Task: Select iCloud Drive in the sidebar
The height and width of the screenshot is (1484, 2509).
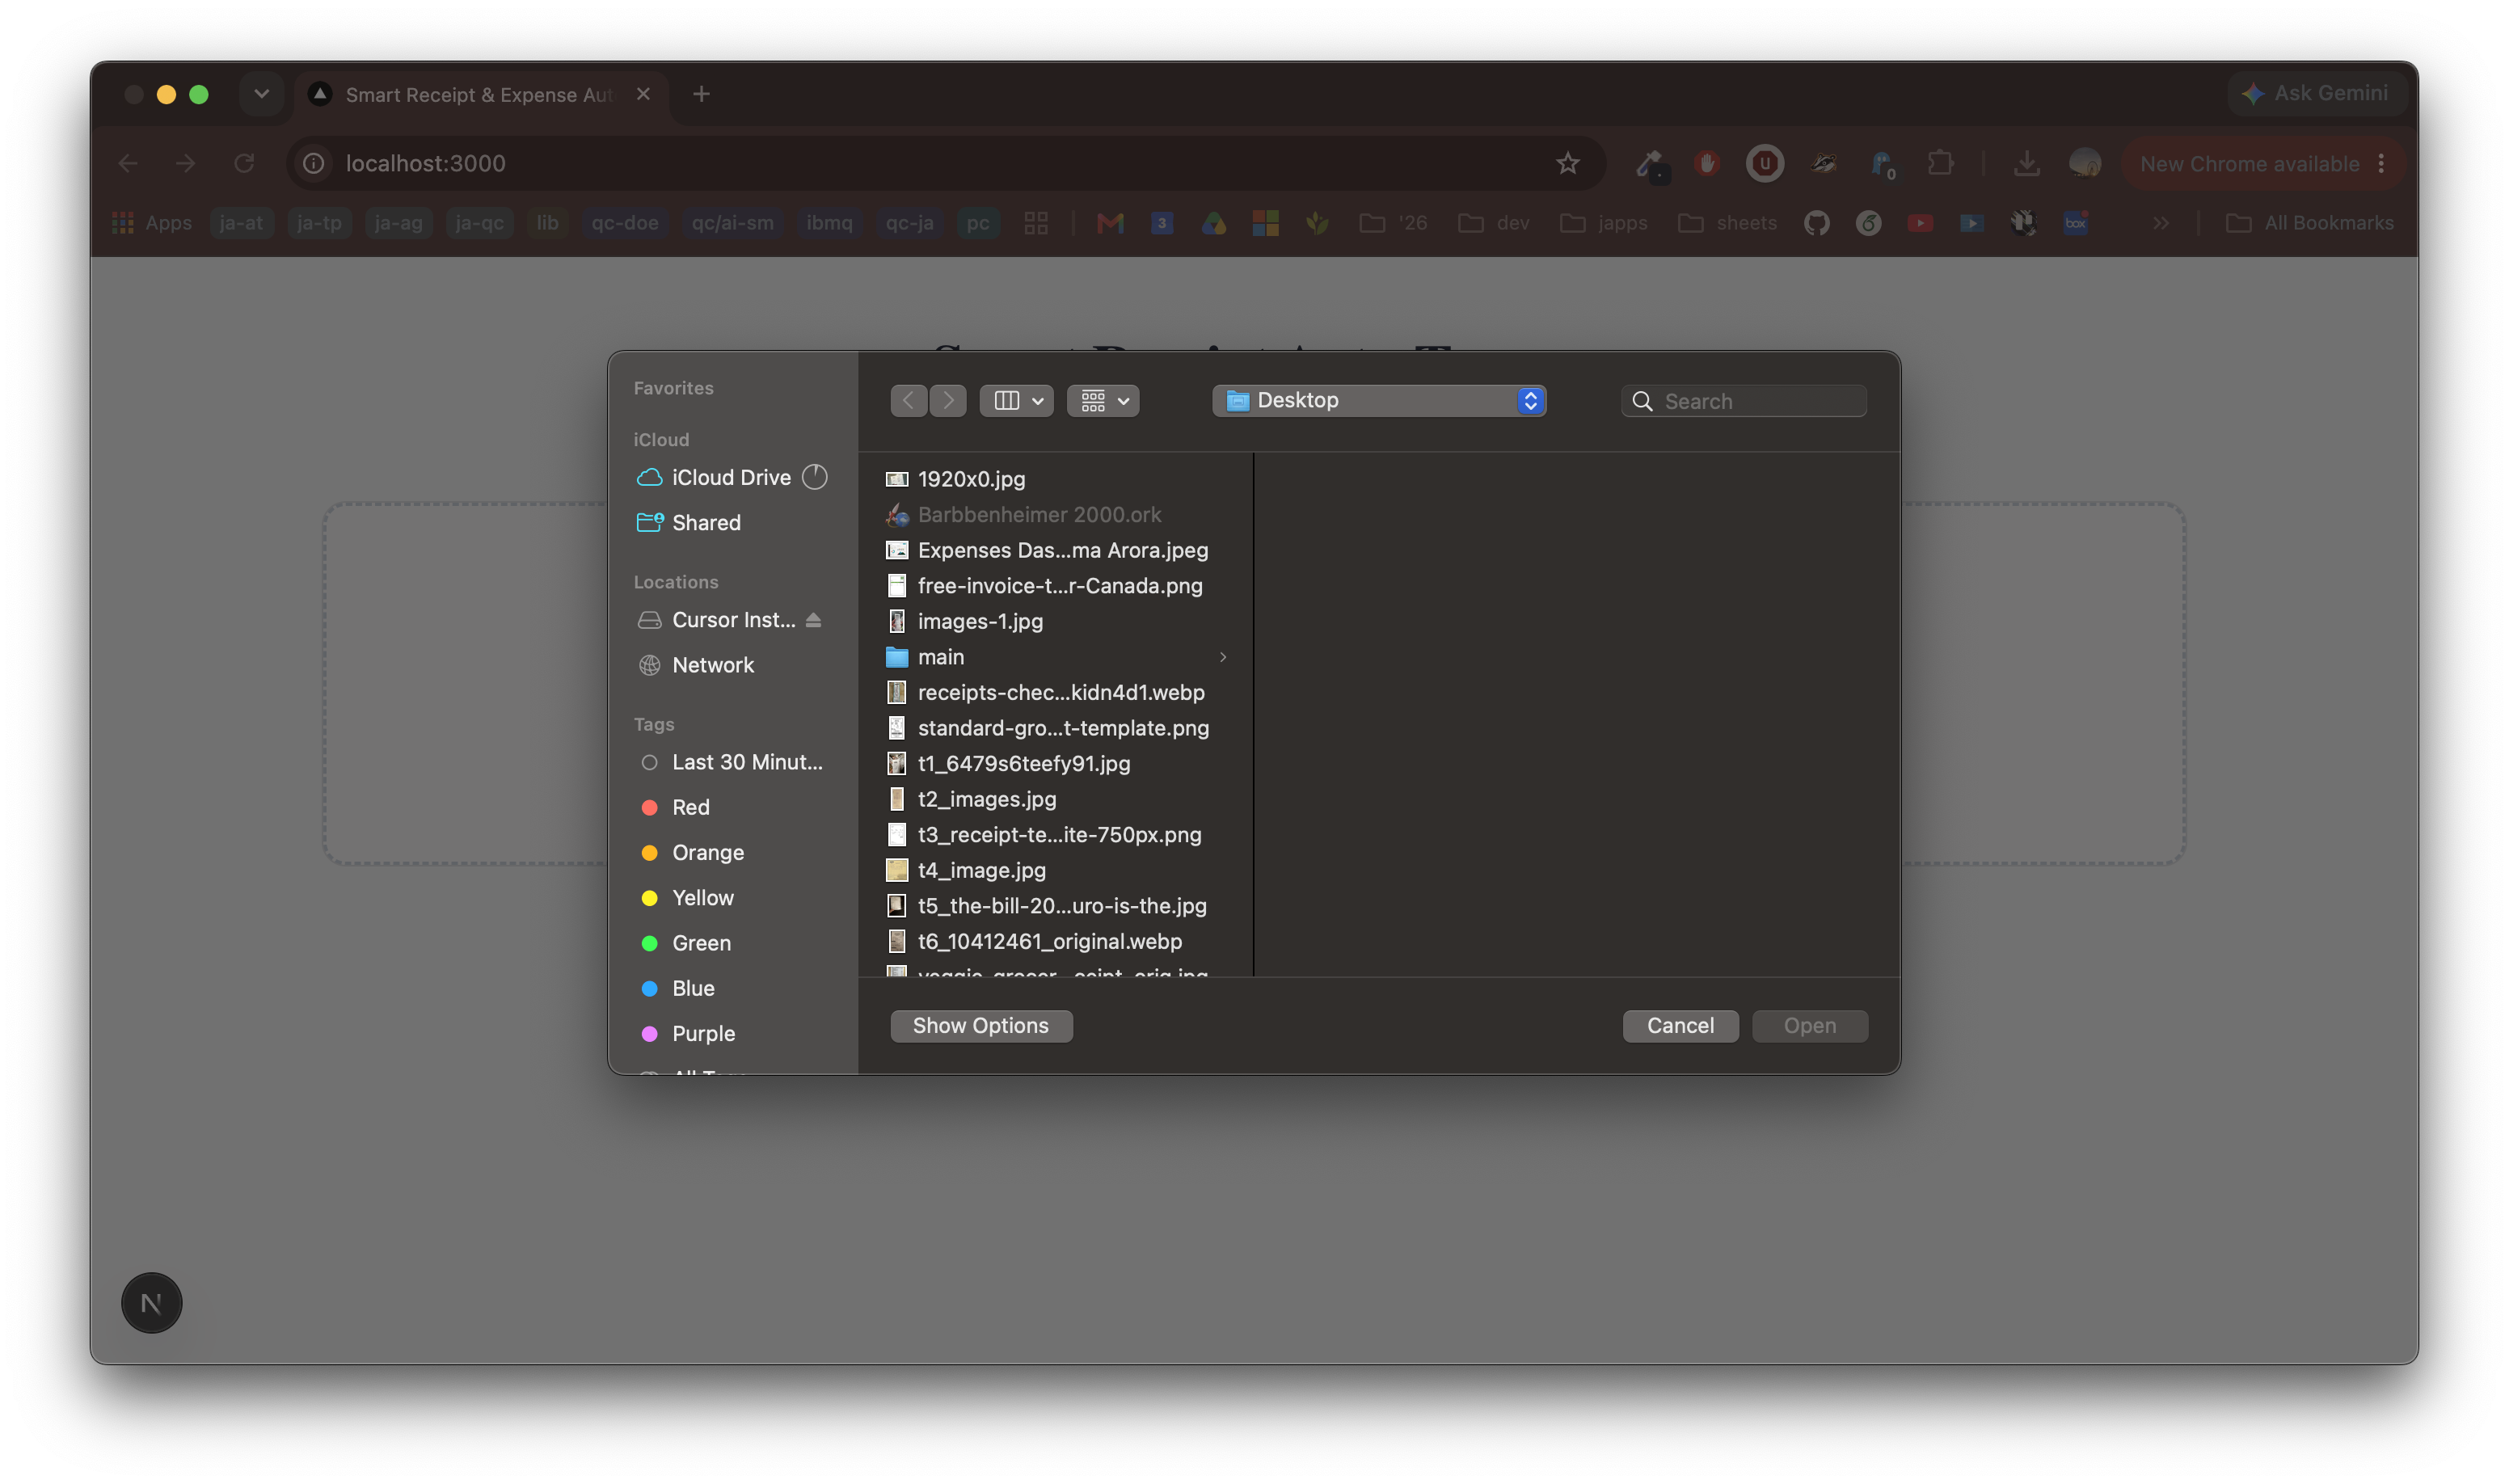Action: pos(732,478)
